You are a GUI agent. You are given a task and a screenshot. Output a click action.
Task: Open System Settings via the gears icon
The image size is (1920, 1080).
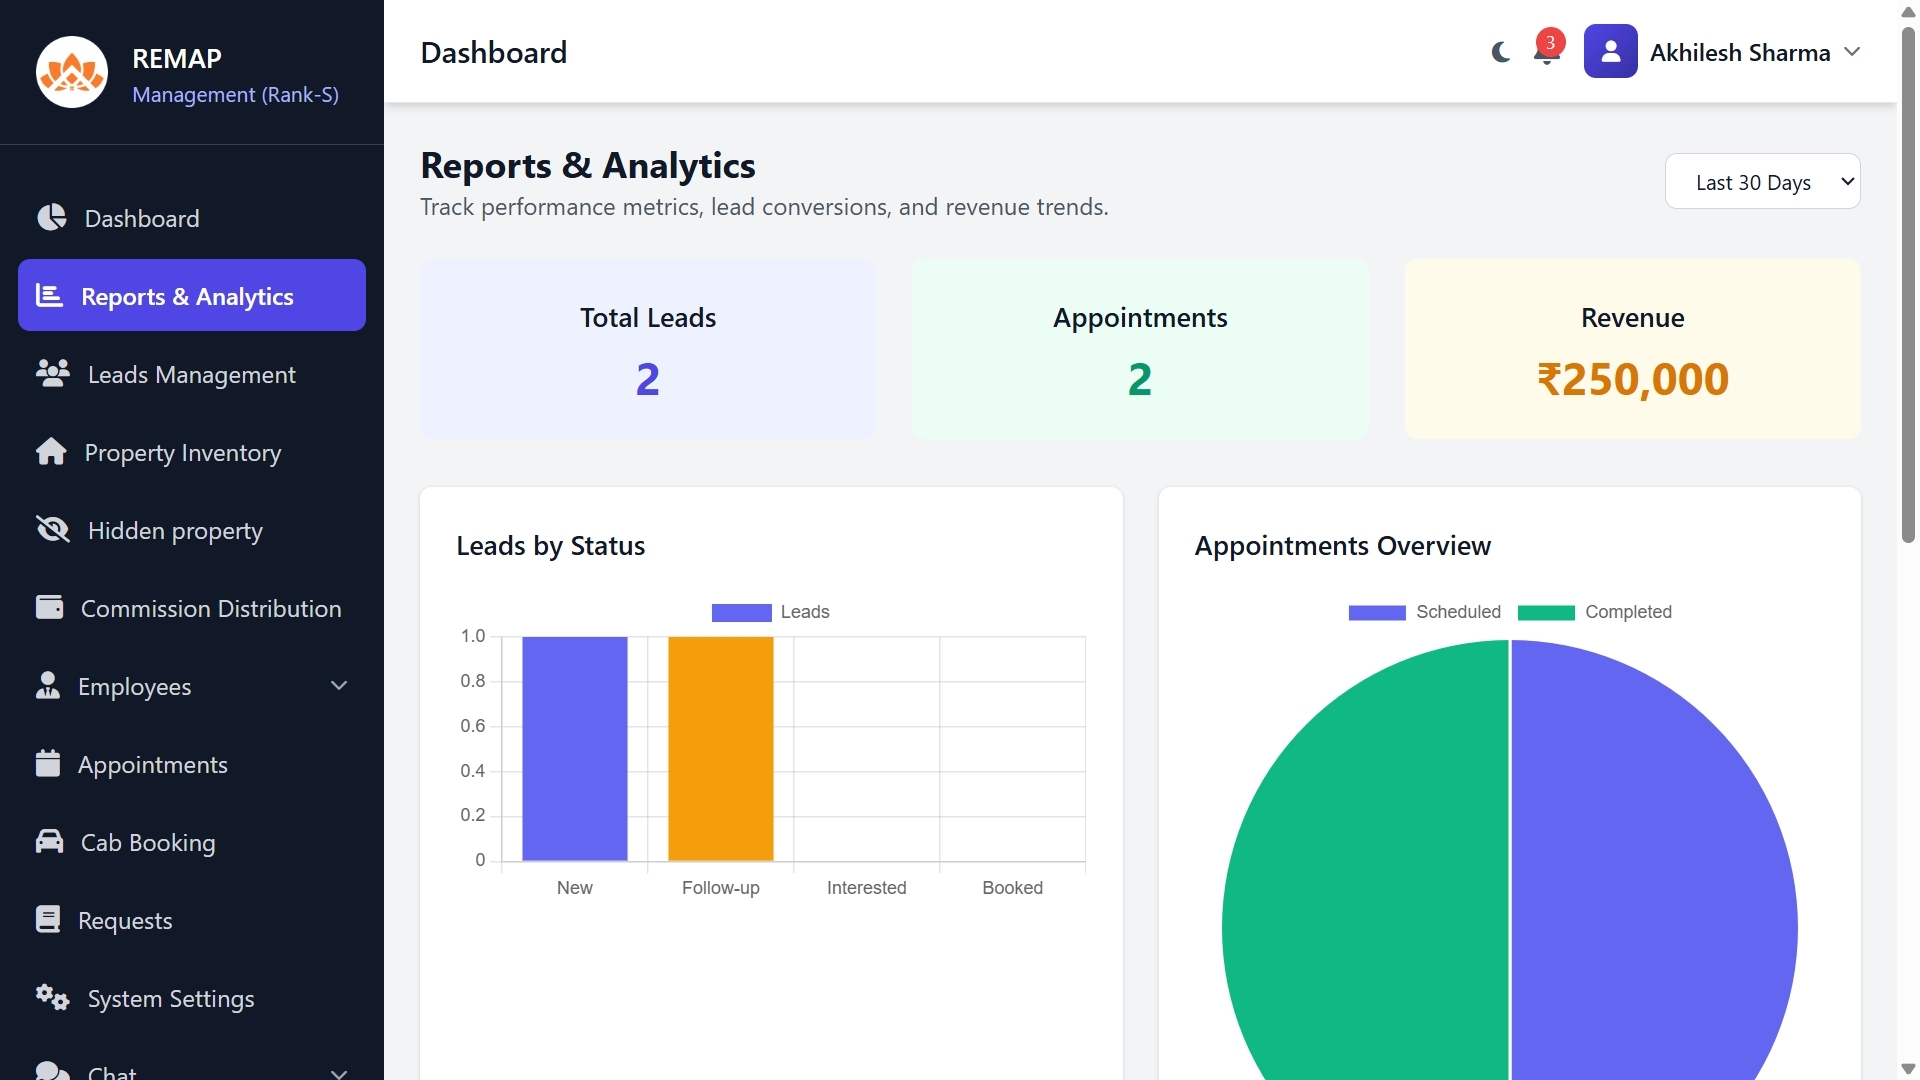pos(52,997)
